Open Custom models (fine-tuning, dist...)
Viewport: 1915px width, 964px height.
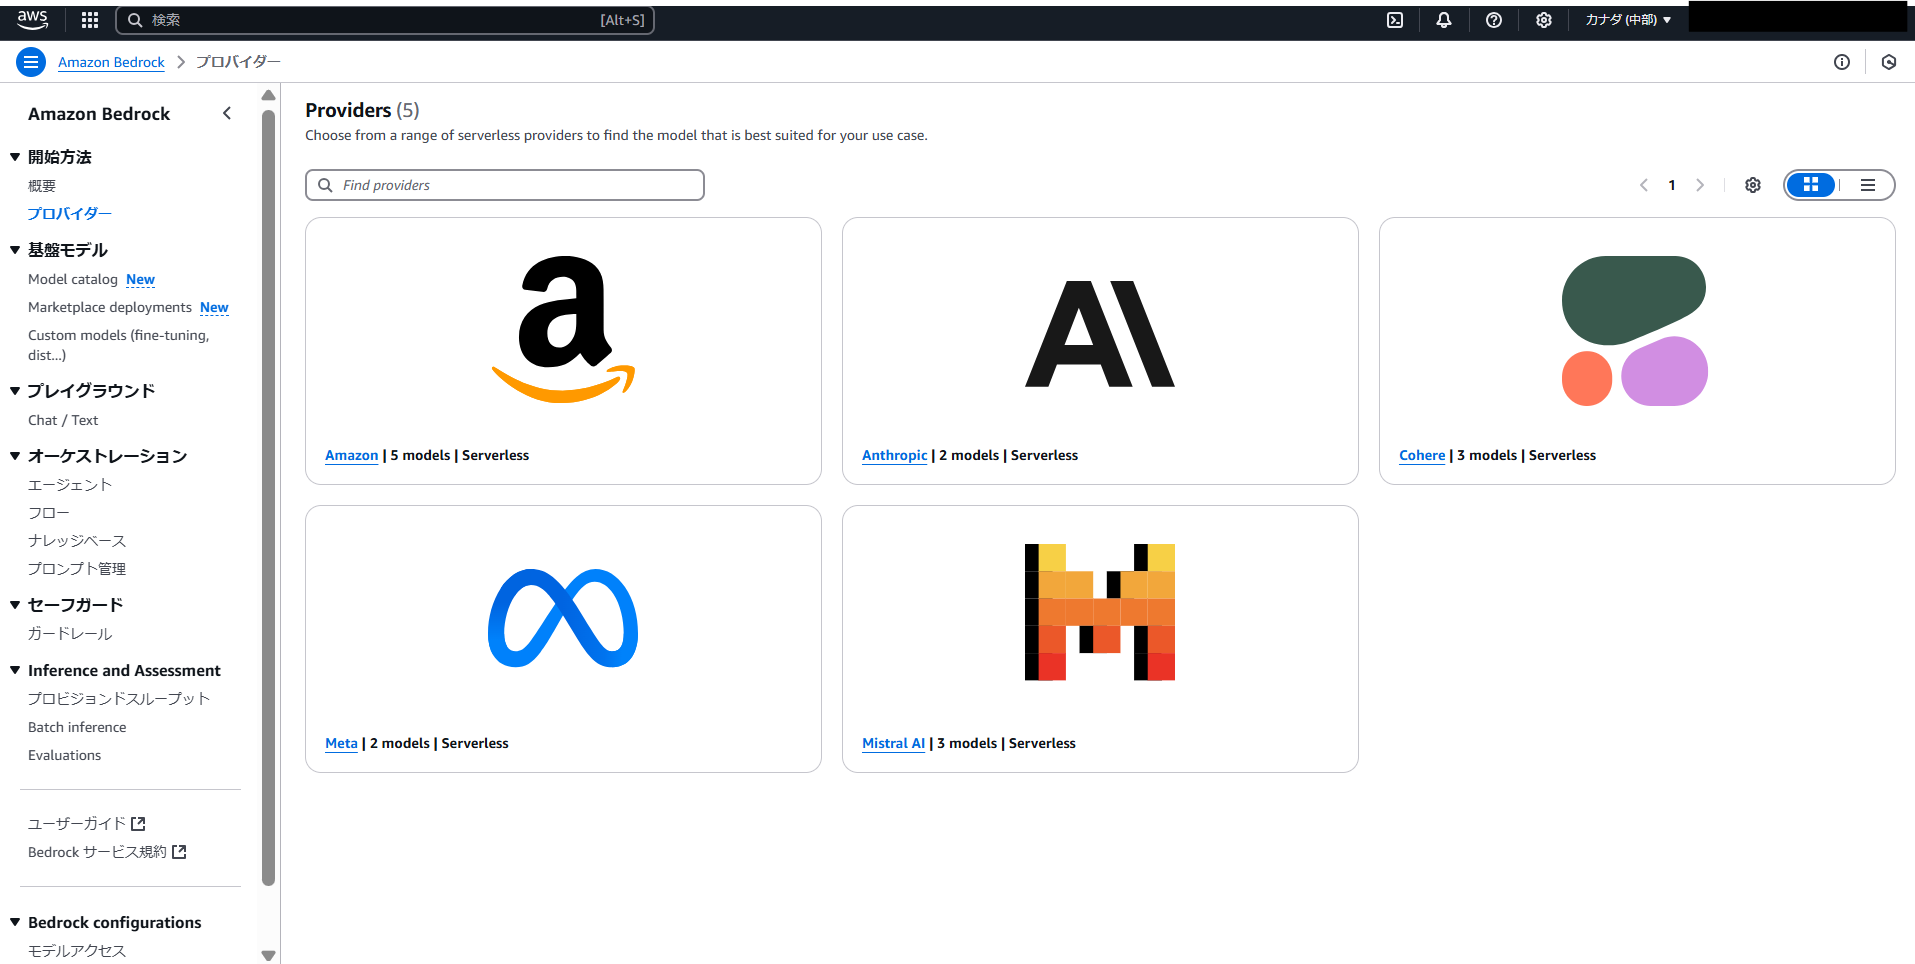(118, 345)
